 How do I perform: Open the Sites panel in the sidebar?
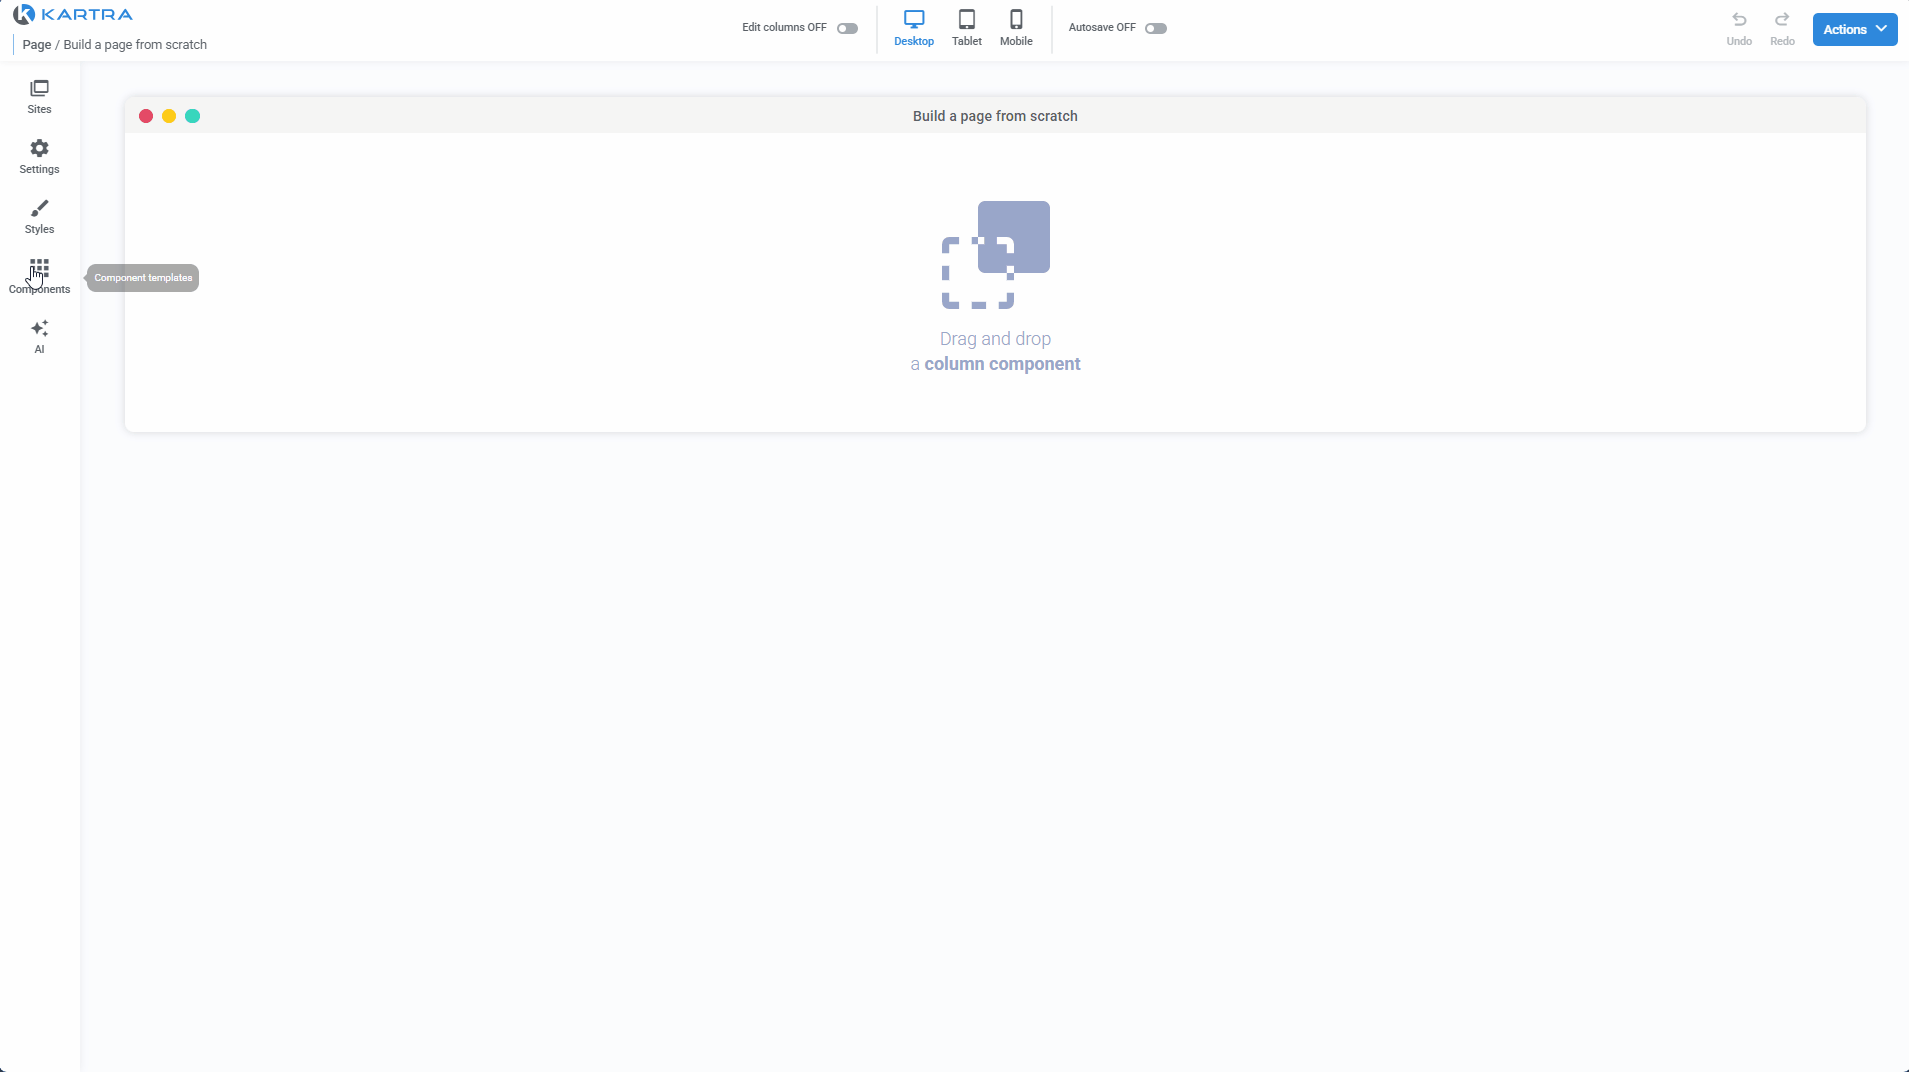tap(39, 97)
